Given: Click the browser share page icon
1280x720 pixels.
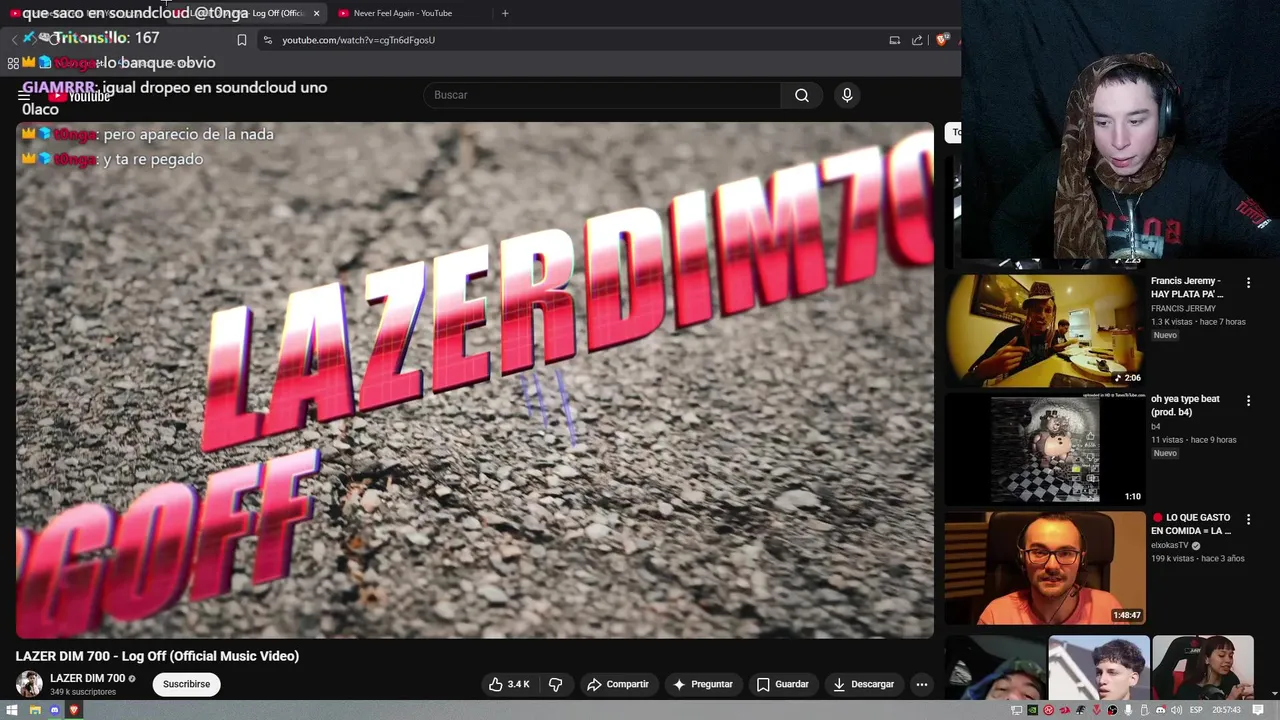Looking at the screenshot, I should pyautogui.click(x=917, y=40).
